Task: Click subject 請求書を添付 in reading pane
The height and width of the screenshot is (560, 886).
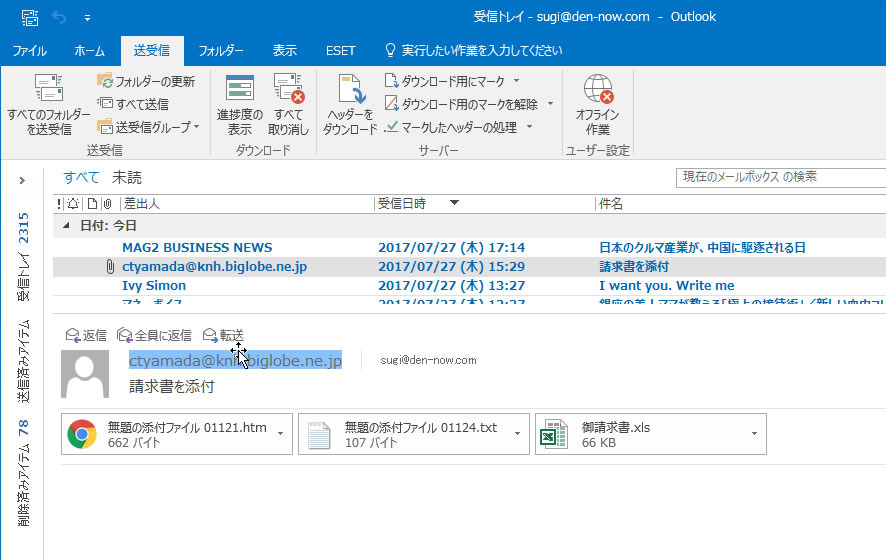Action: pos(172,387)
